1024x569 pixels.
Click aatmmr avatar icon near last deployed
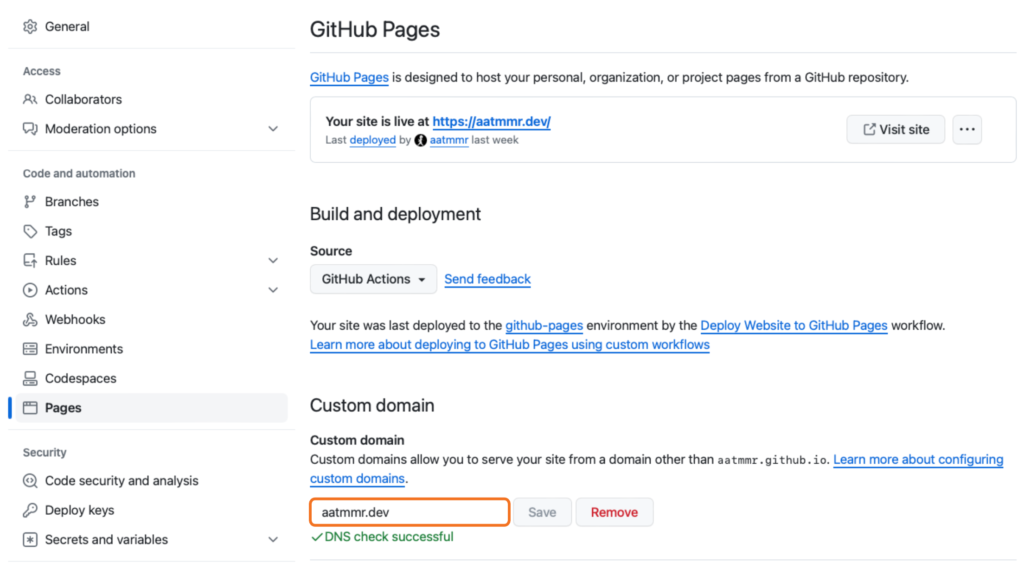(421, 140)
